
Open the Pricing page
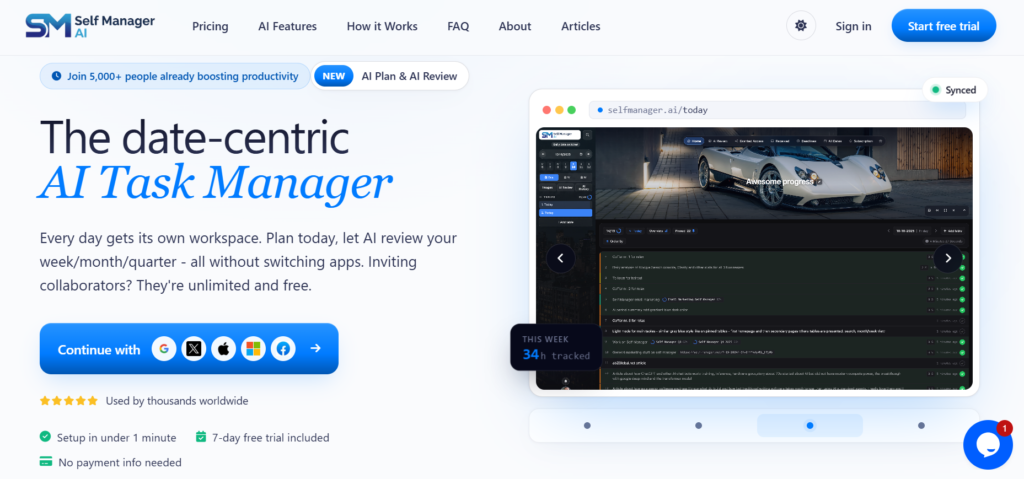point(210,26)
